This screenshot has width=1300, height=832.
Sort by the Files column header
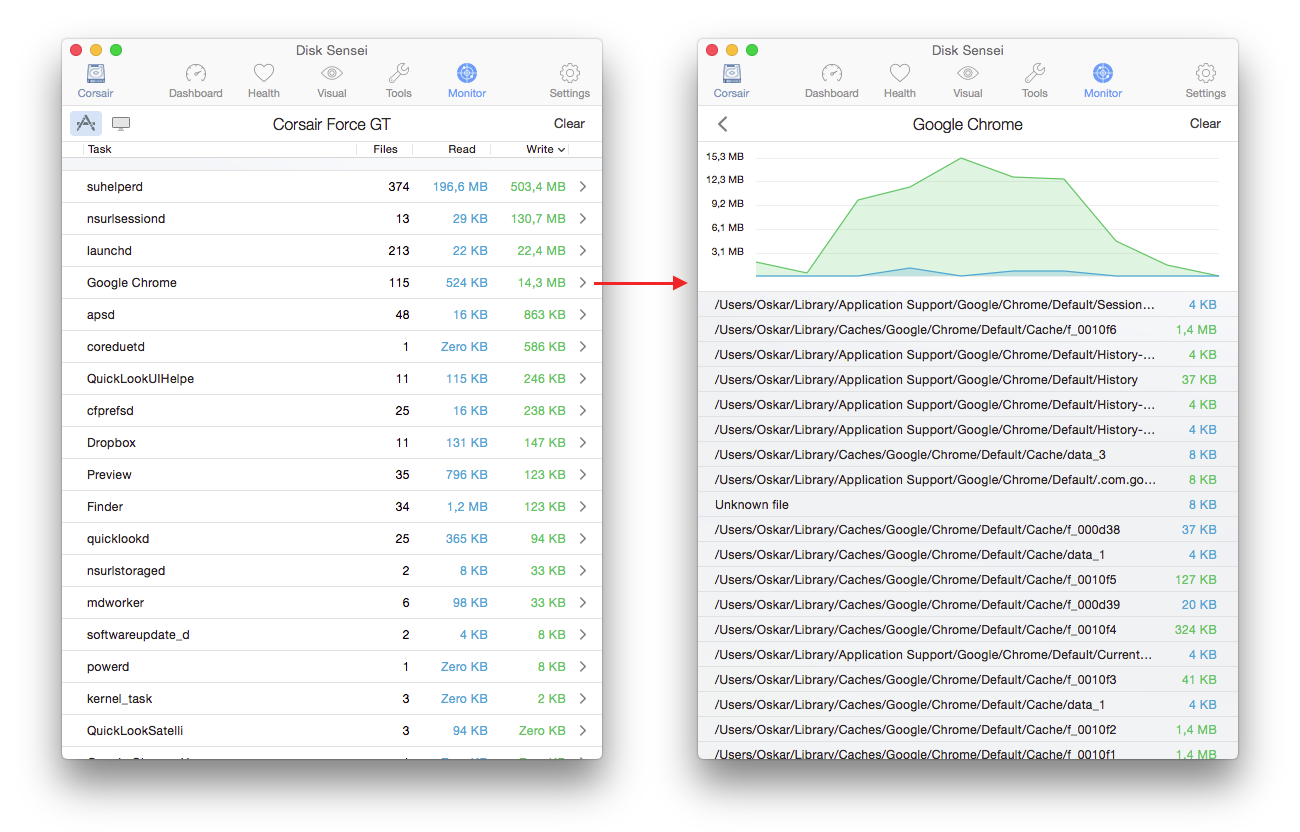tap(386, 149)
